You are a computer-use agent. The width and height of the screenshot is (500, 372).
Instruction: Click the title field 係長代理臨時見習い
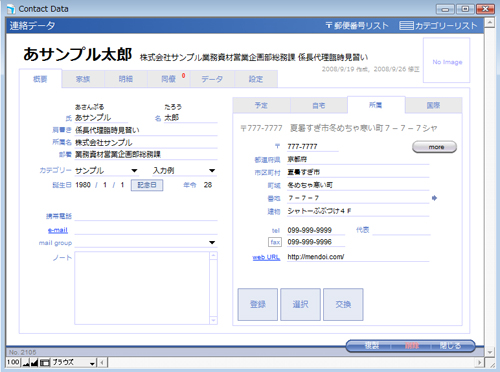pos(146,130)
